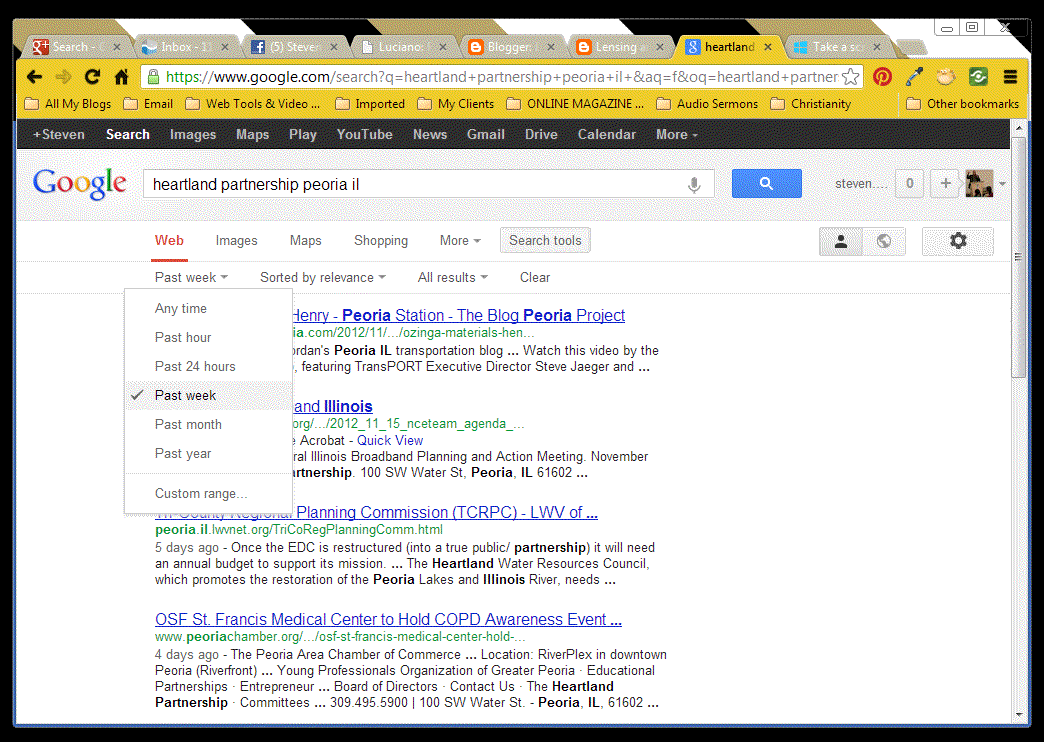The height and width of the screenshot is (742, 1044).
Task: Click the browser back arrow
Action: (35, 77)
